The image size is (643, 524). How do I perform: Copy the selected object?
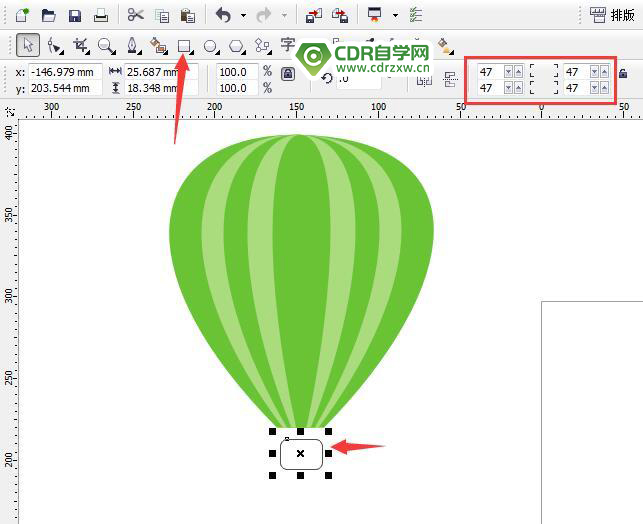[162, 16]
